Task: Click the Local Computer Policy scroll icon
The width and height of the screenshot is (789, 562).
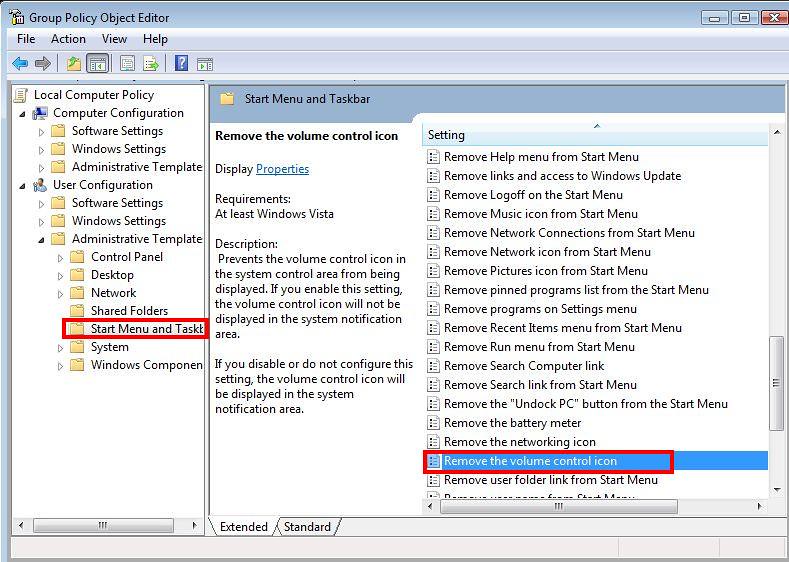Action: (21, 95)
